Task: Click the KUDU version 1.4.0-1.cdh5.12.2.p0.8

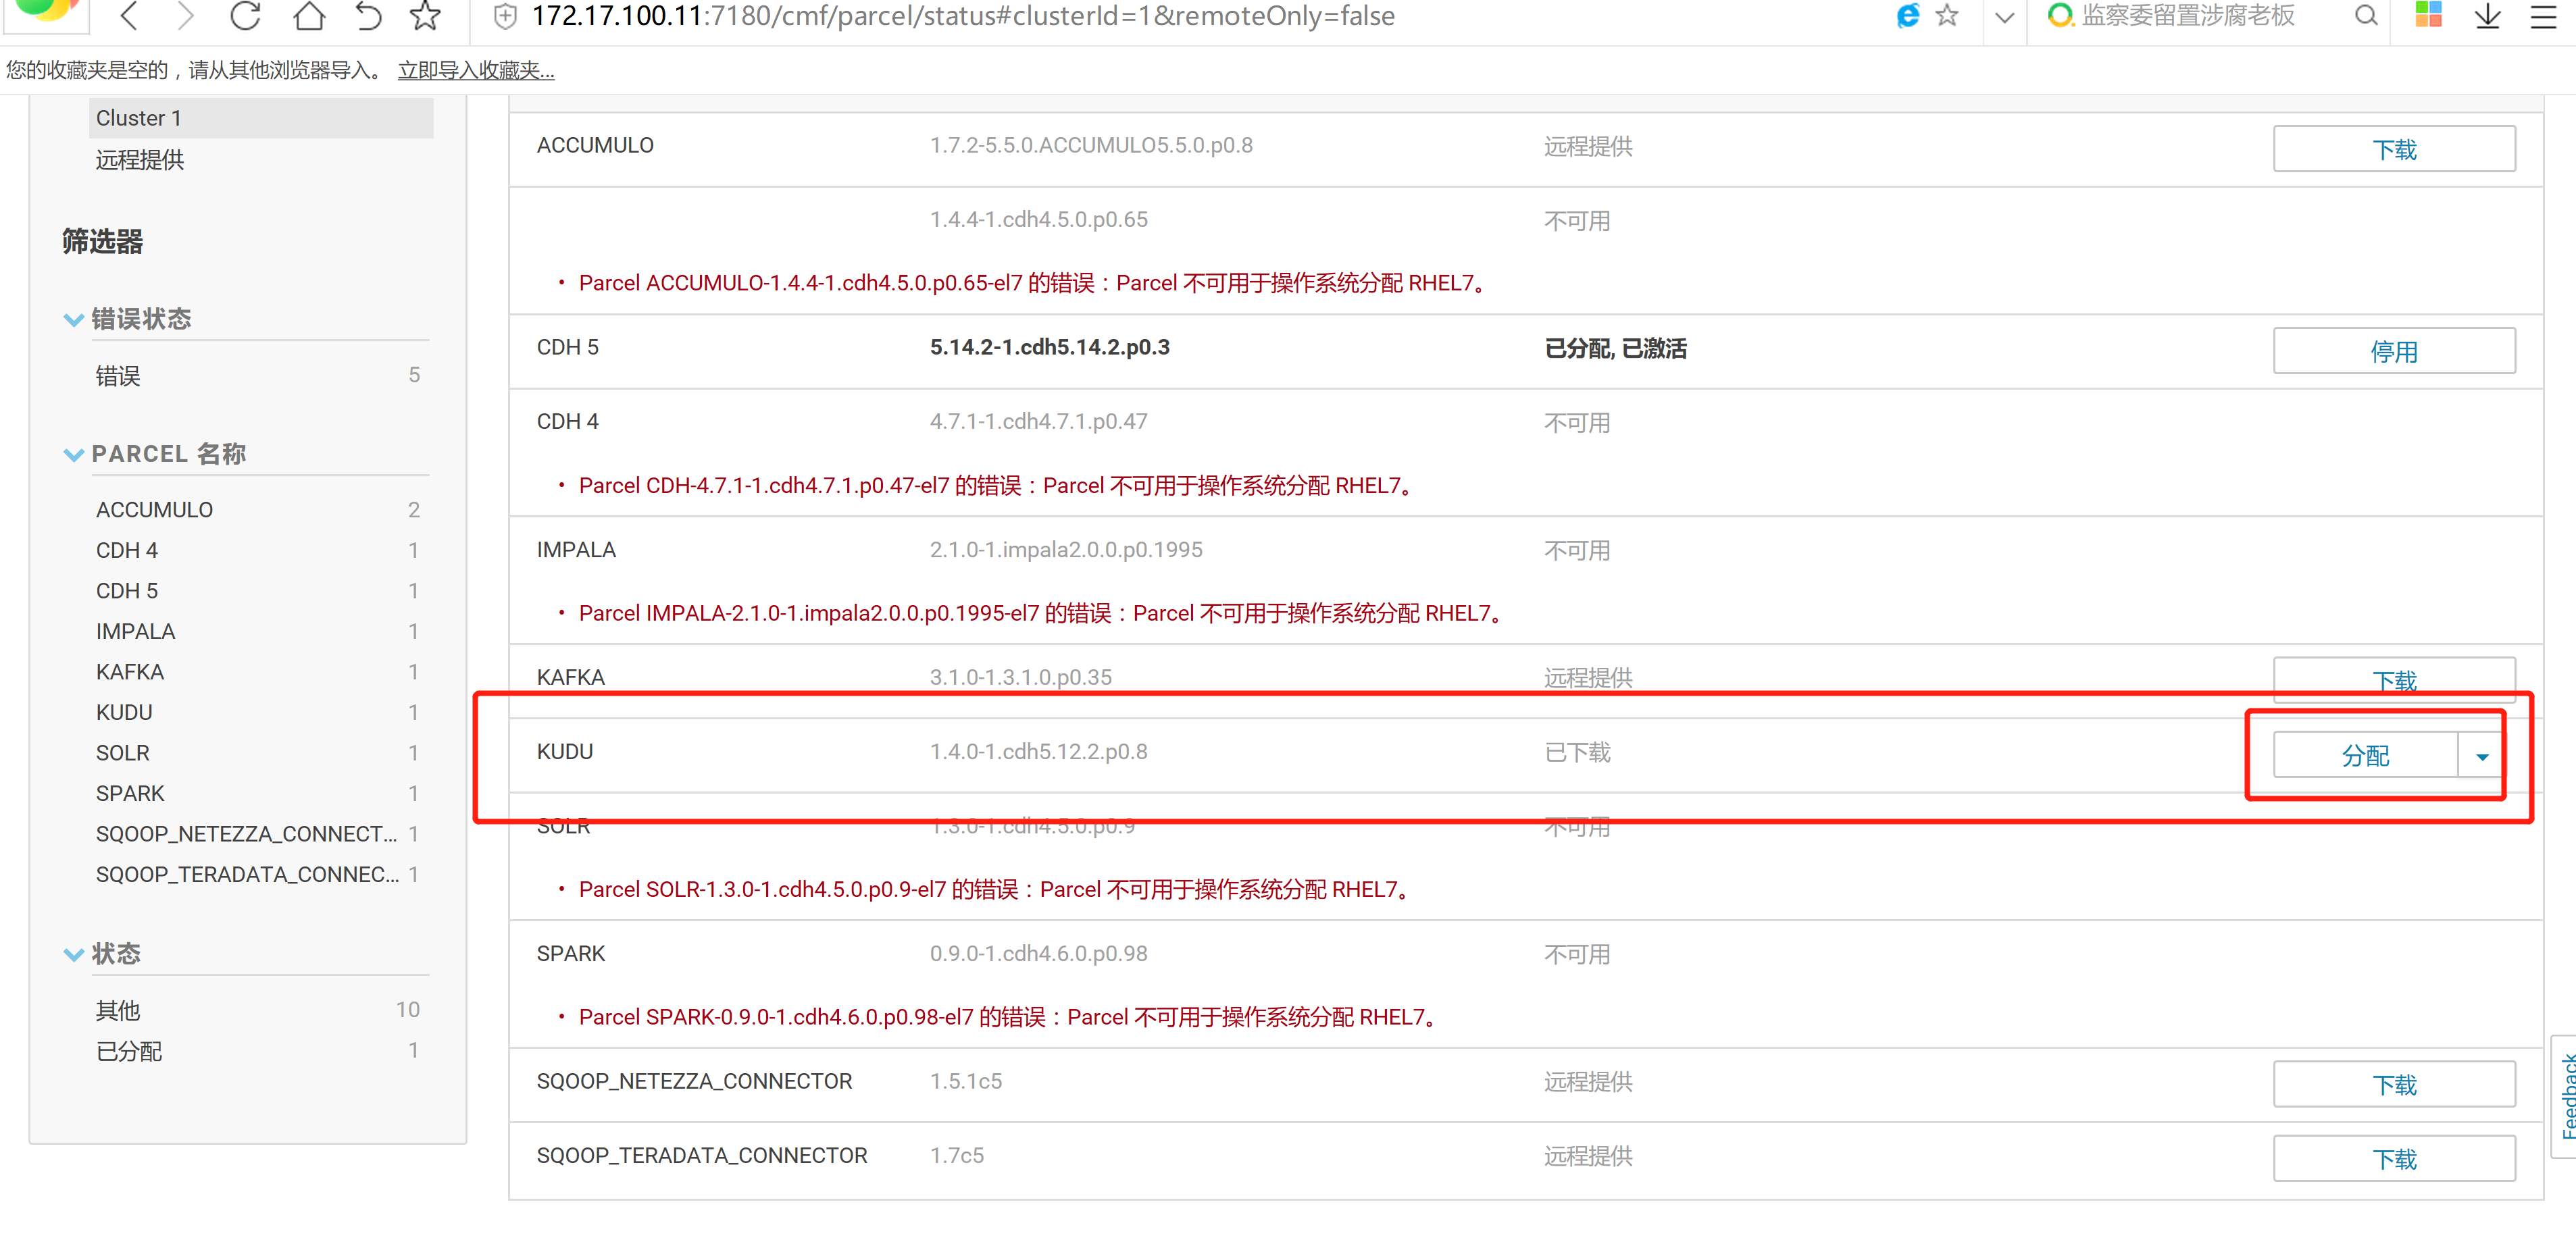Action: point(1038,751)
